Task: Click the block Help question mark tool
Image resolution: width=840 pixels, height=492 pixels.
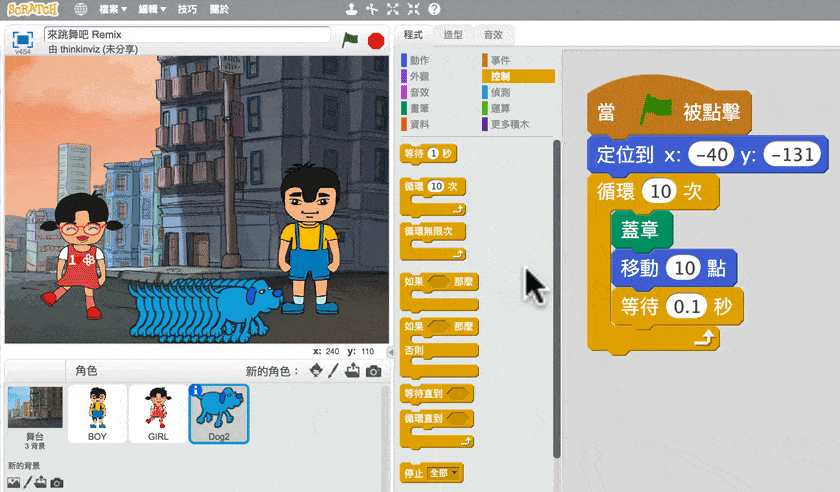Action: (434, 9)
